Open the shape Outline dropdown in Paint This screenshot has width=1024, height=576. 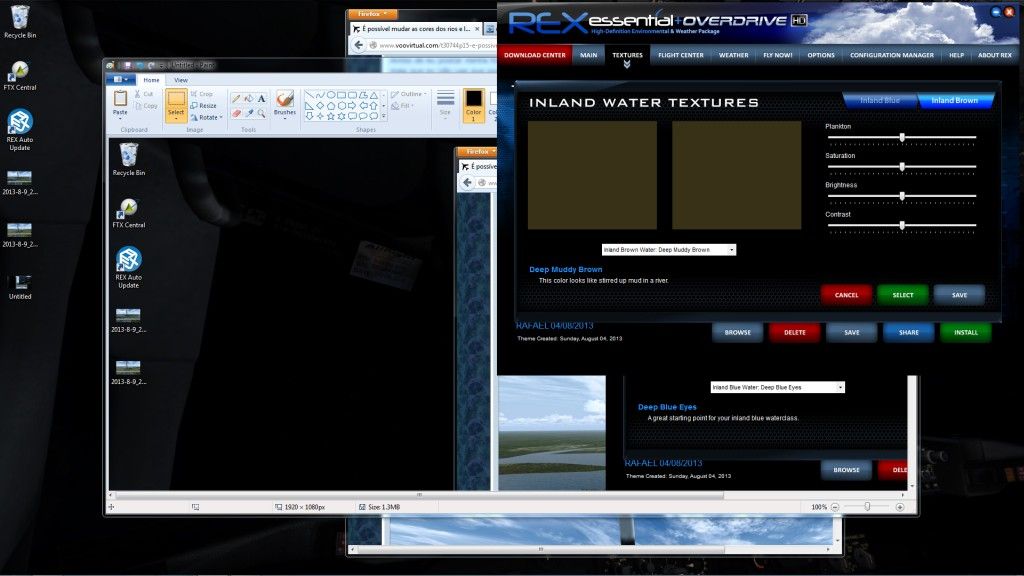(x=409, y=94)
